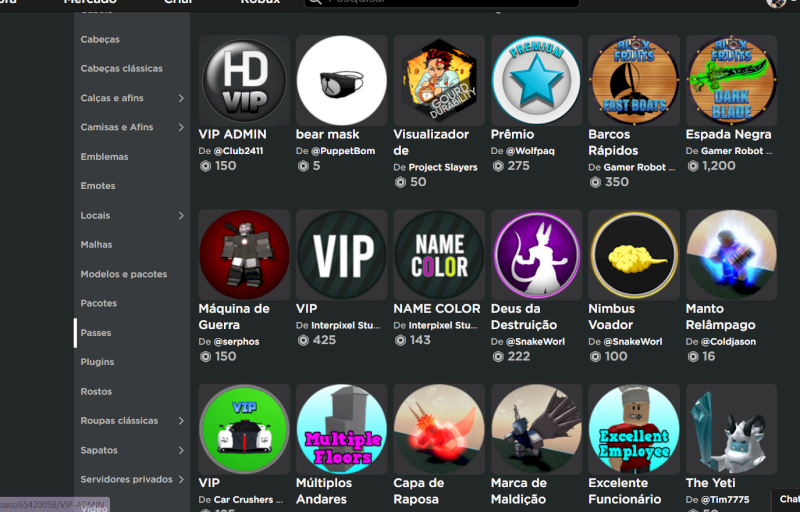This screenshot has height=512, width=800.
Task: Click the Marca de Maldição icon
Action: pos(537,429)
